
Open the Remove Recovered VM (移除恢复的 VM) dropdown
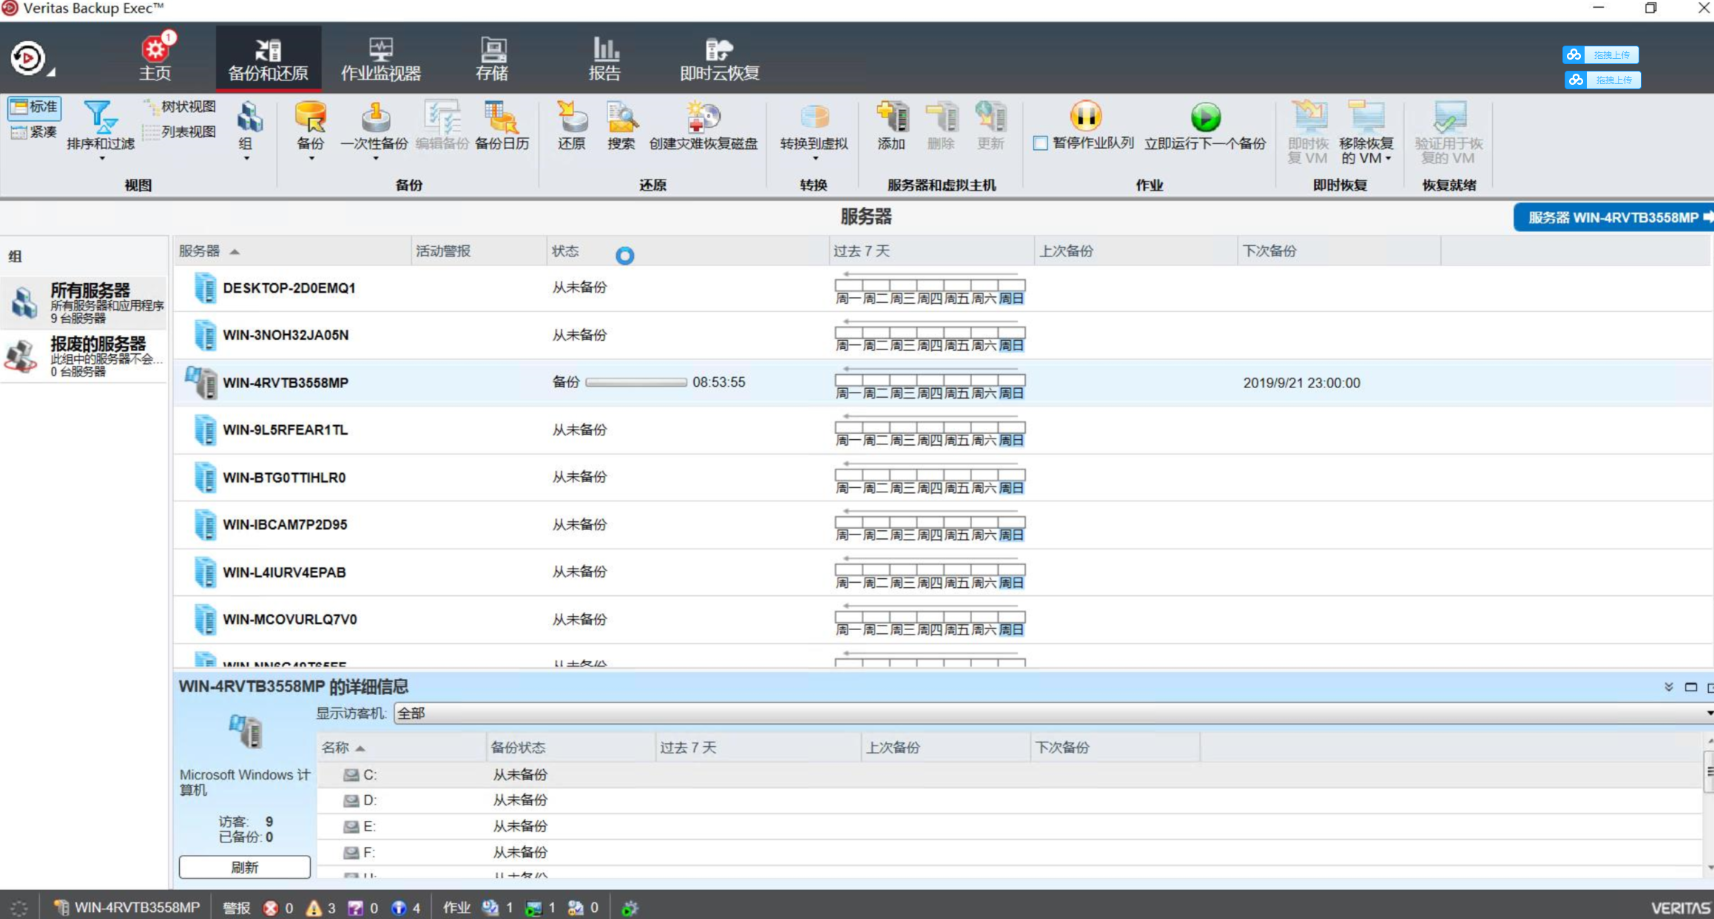coord(1366,132)
